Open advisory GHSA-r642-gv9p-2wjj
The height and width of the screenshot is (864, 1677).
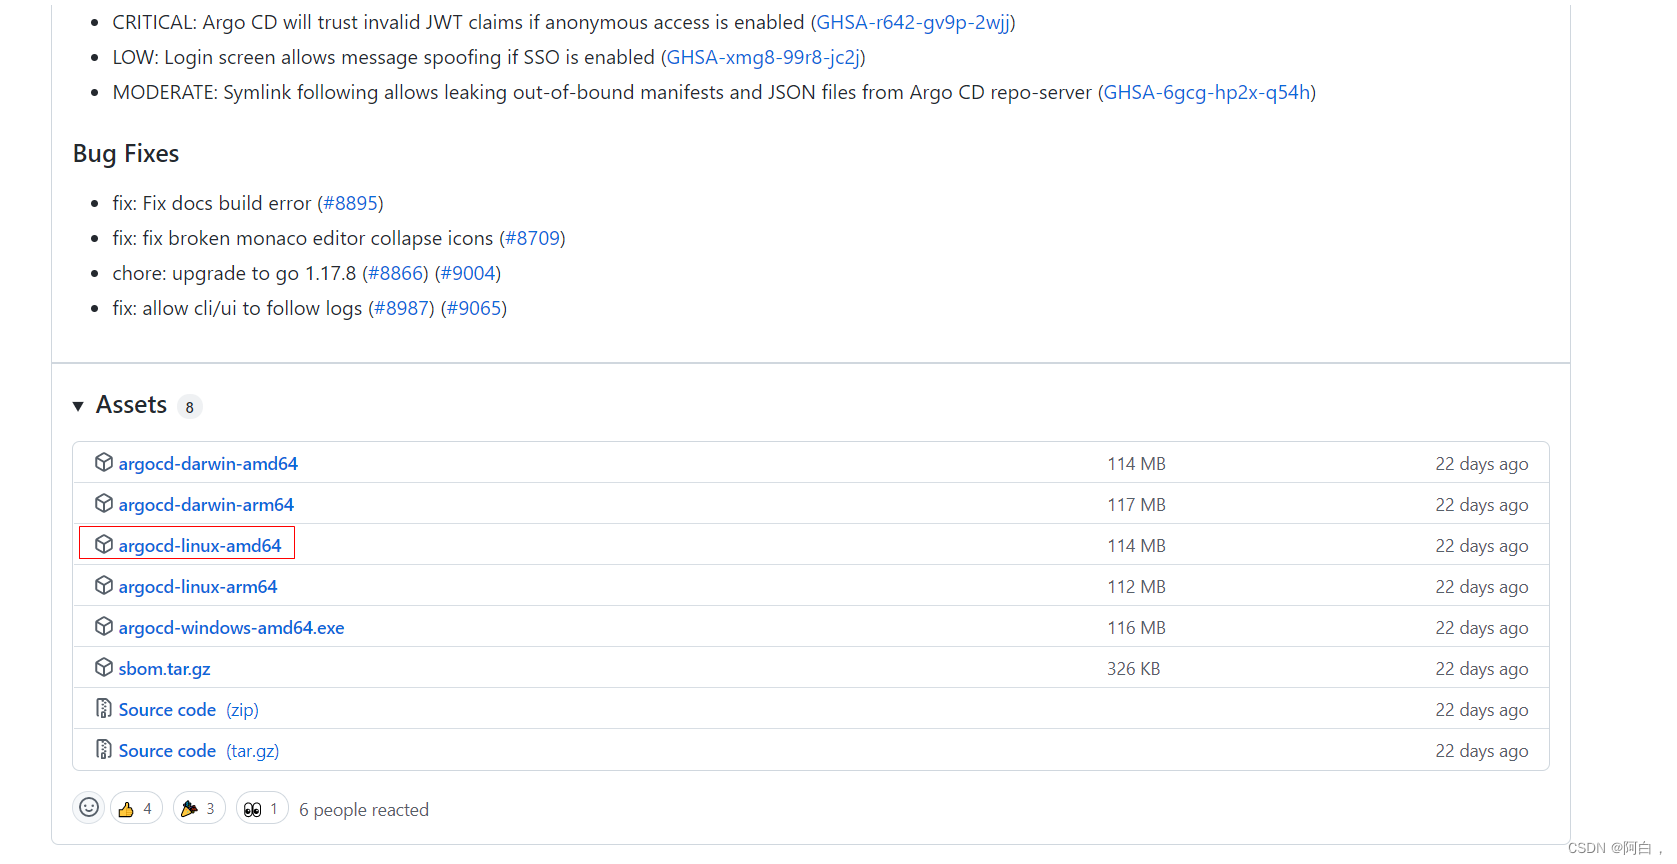click(913, 22)
